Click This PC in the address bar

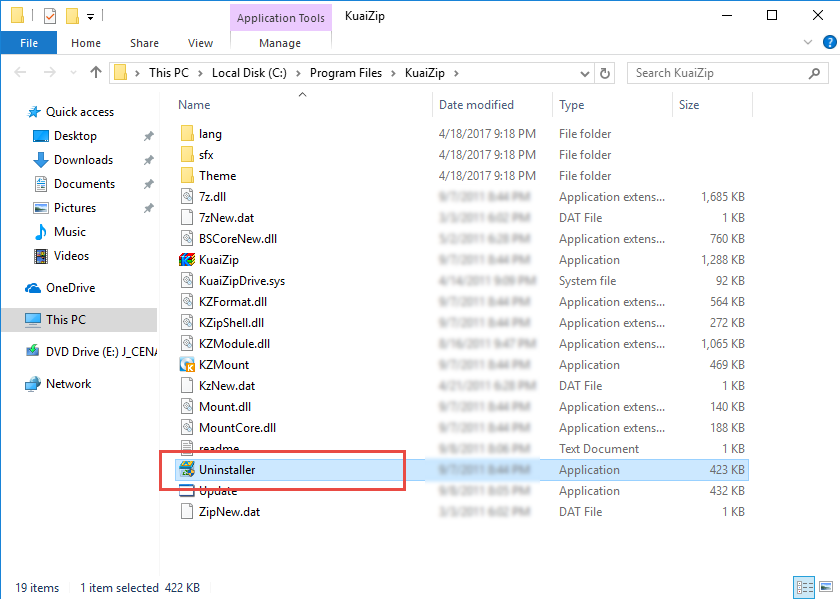pyautogui.click(x=169, y=73)
